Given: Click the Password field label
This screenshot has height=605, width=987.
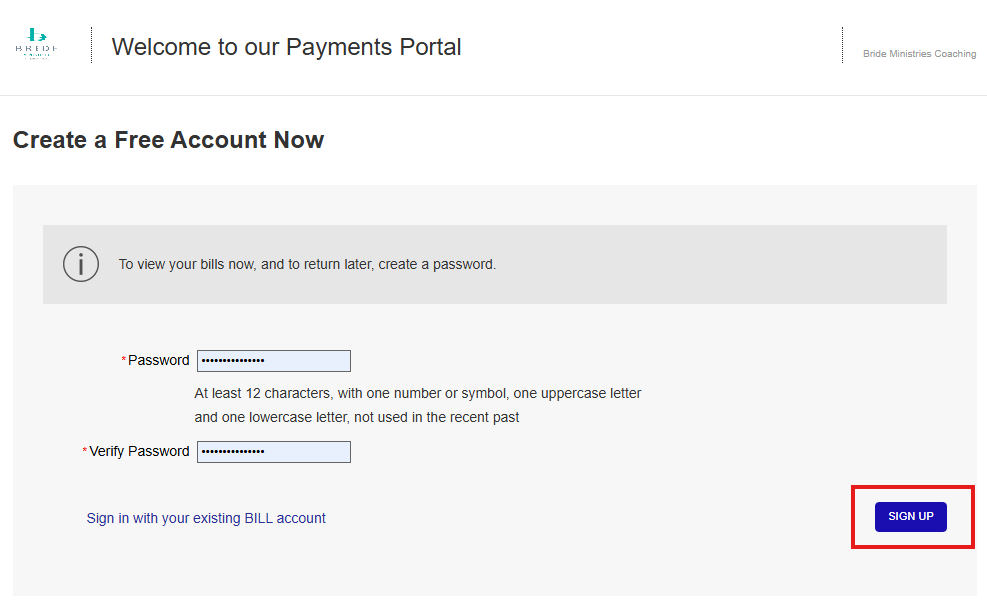Looking at the screenshot, I should click(158, 361).
